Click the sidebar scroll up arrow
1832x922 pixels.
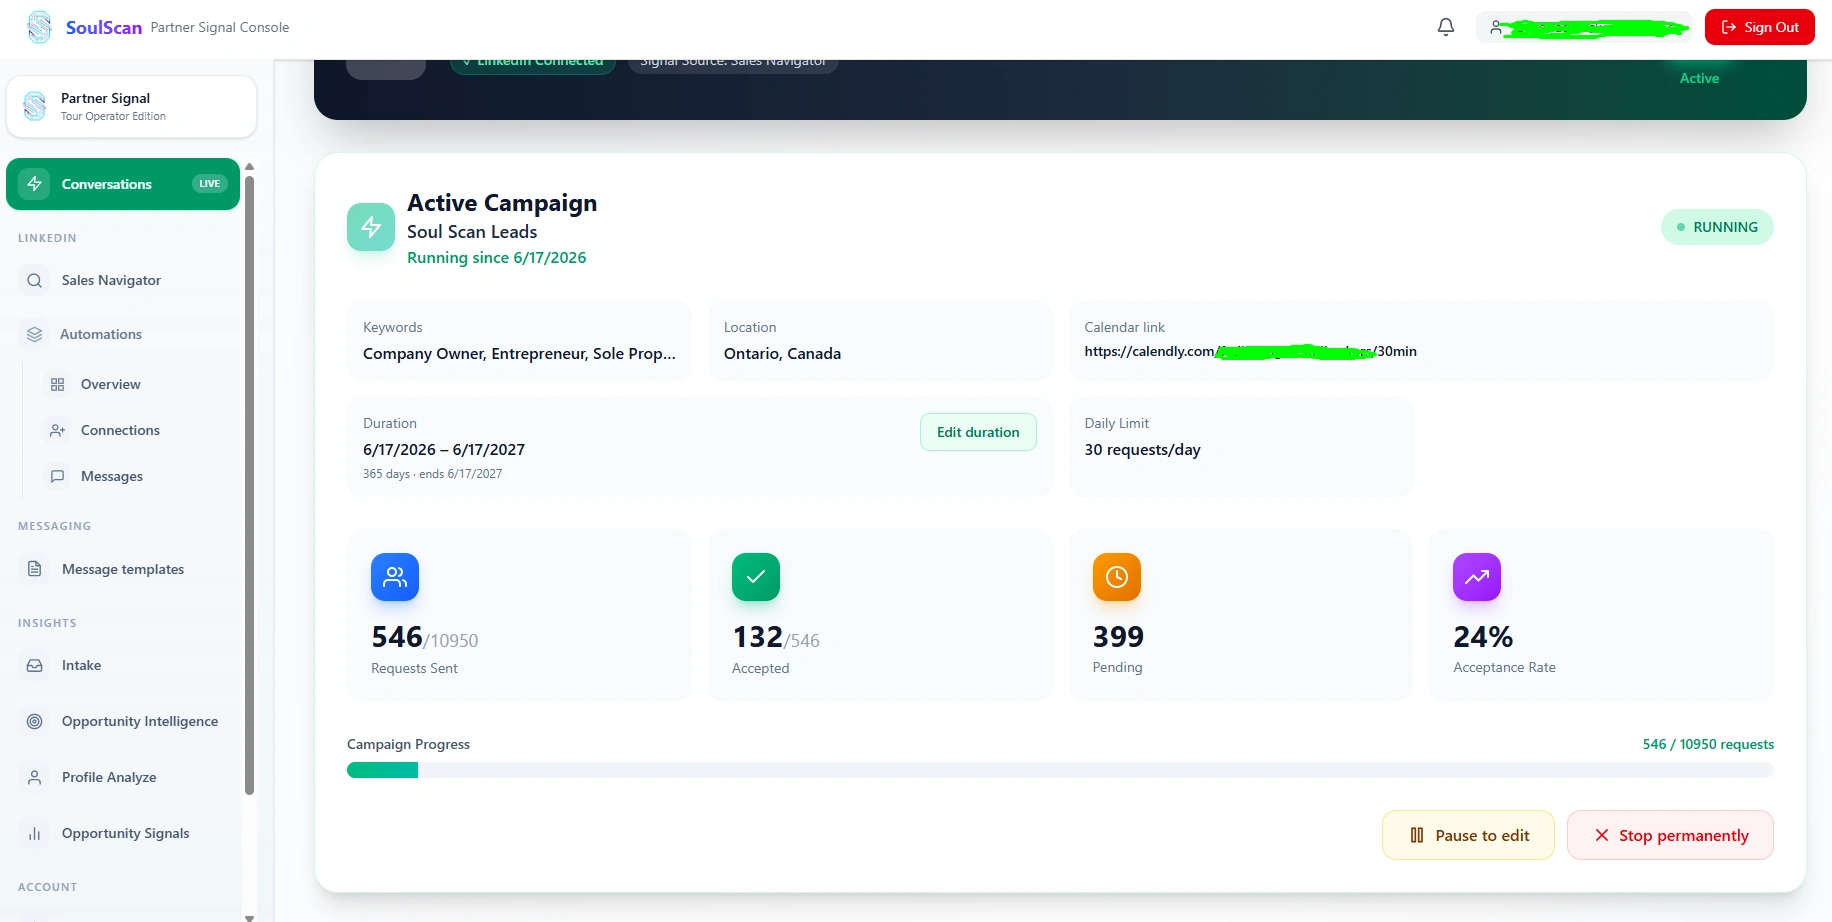[x=249, y=167]
